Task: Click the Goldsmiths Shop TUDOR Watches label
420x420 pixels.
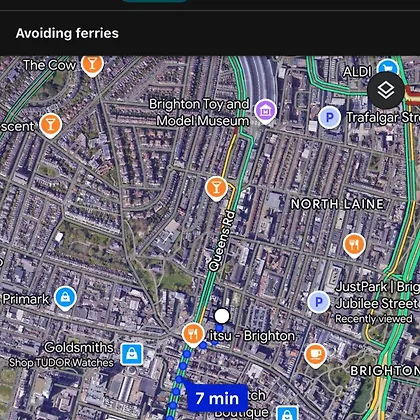Action: point(61,354)
